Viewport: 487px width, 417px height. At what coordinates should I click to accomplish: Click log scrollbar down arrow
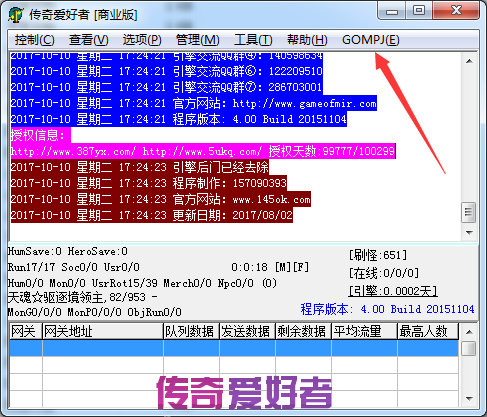pos(469,232)
